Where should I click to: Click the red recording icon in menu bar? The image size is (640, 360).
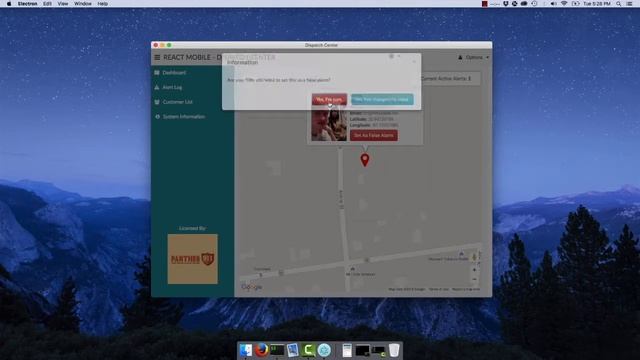point(484,4)
